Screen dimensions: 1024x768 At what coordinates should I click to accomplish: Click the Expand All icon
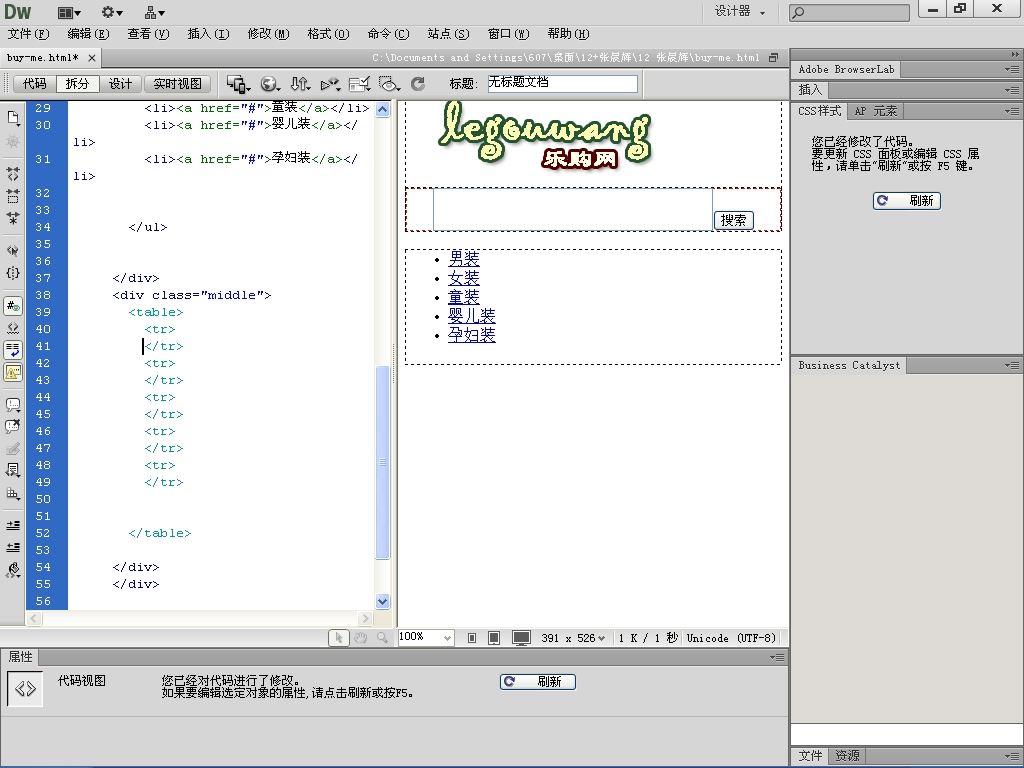coord(13,217)
